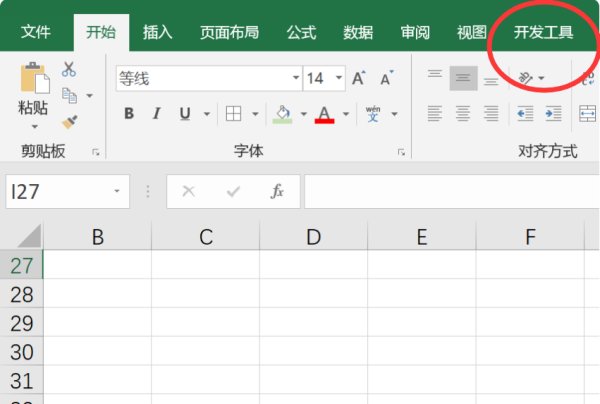This screenshot has width=600, height=404.
Task: Set top vertical alignment
Action: pos(435,73)
